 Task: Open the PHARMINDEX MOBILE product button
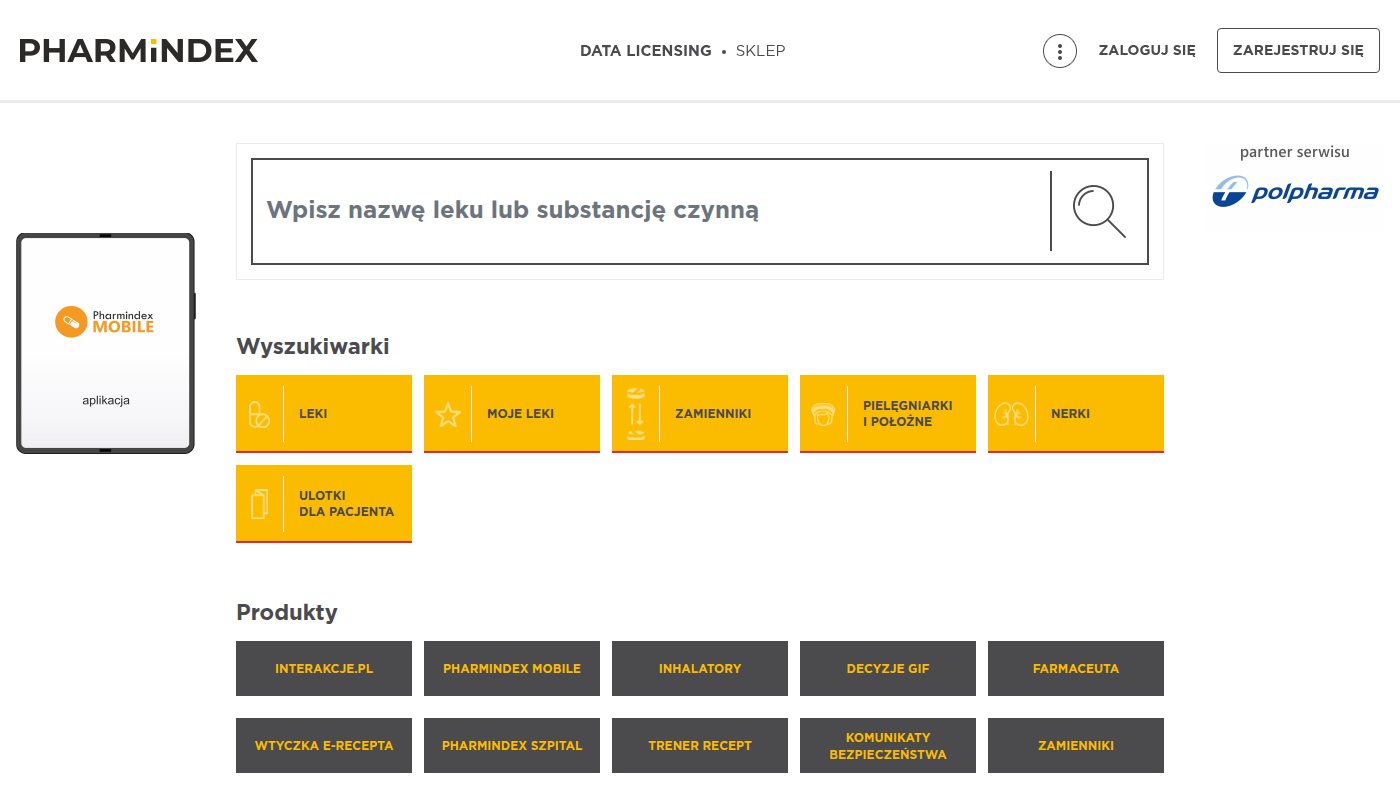point(512,668)
